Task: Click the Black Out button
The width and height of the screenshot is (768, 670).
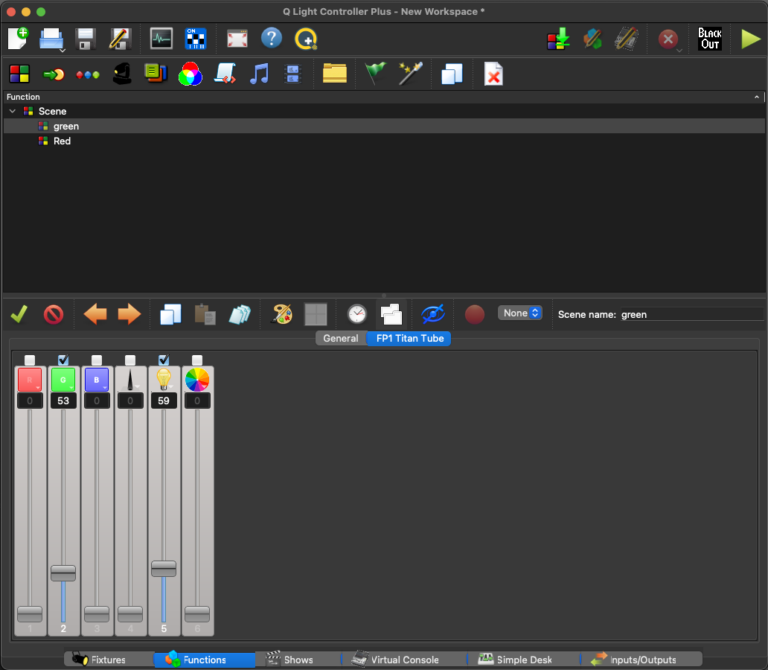Action: tap(709, 39)
